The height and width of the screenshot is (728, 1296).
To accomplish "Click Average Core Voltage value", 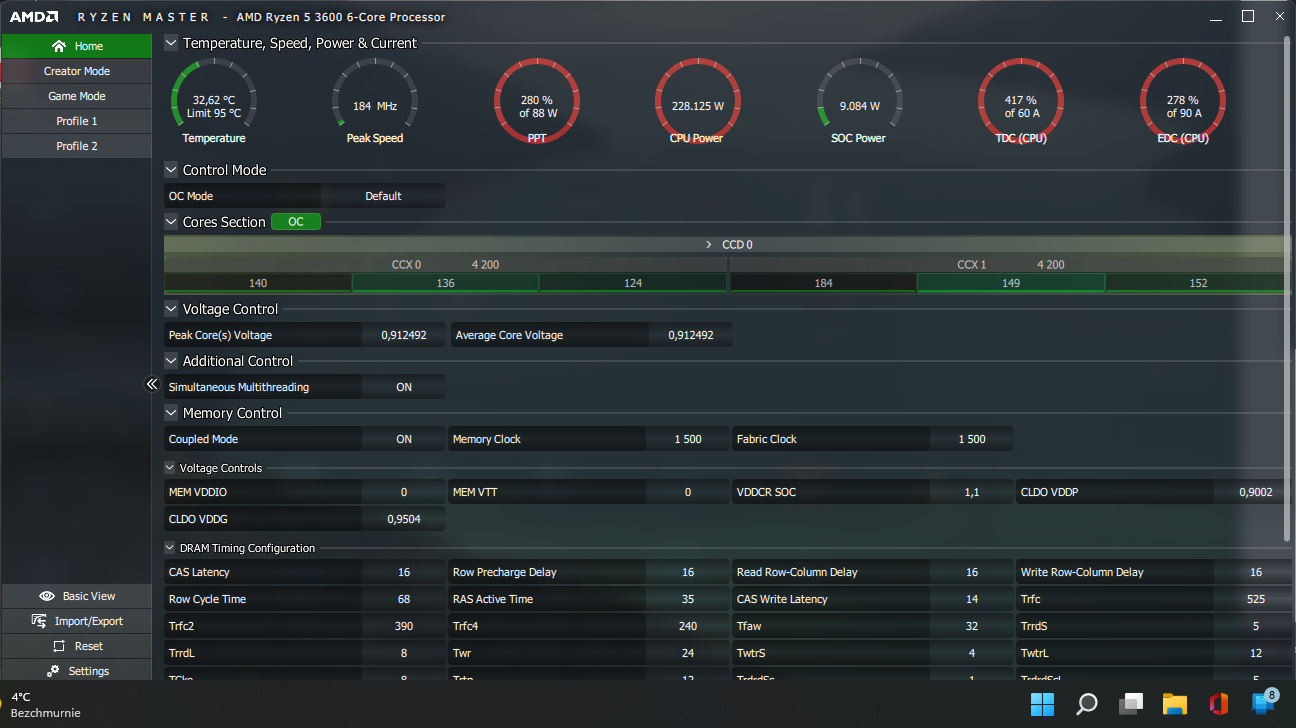I will pyautogui.click(x=691, y=335).
